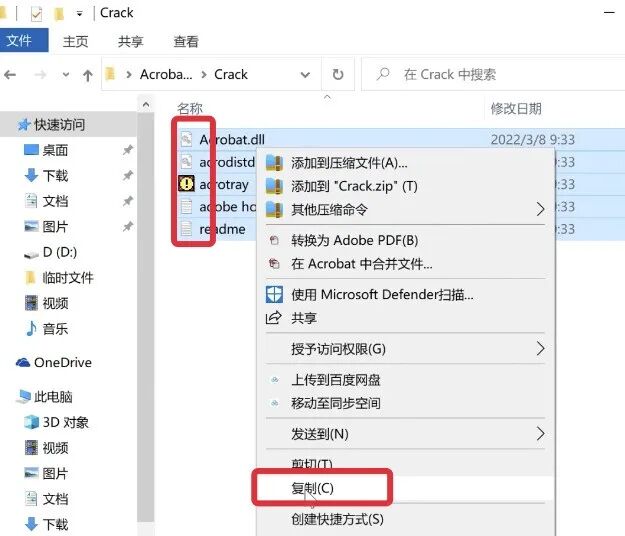The image size is (625, 536).
Task: Expand the address bar history dropdown
Action: pyautogui.click(x=305, y=75)
